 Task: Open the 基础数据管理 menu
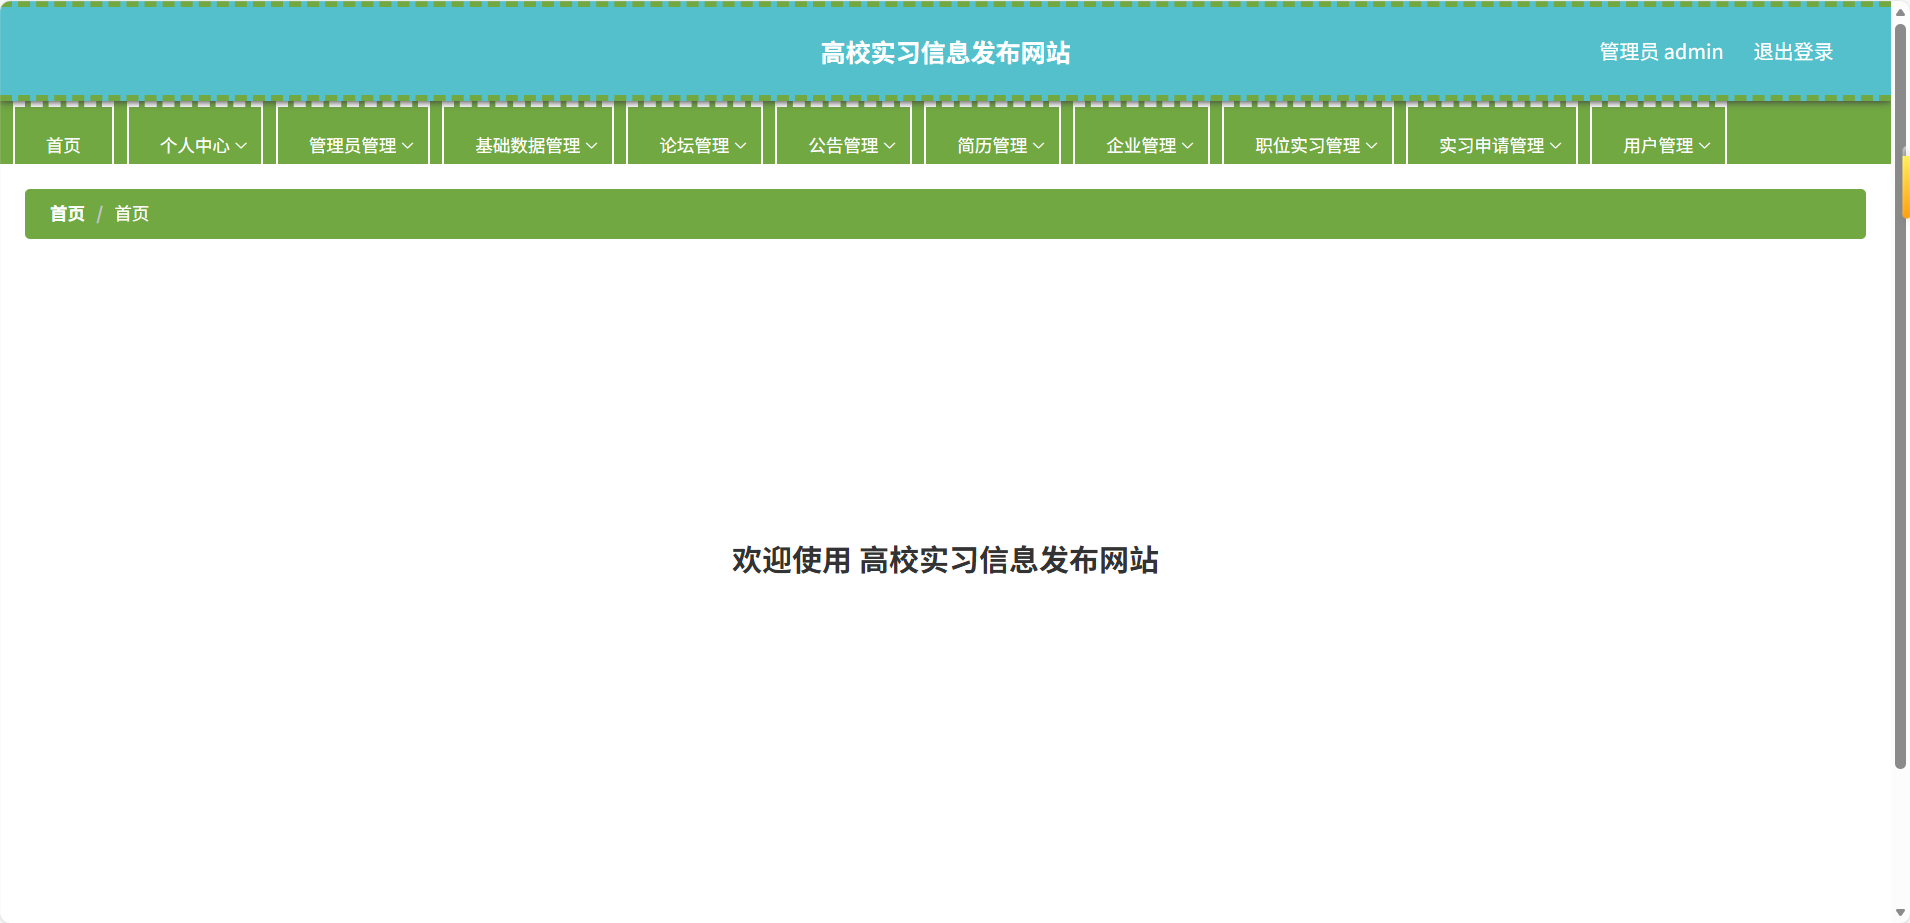[x=528, y=135]
